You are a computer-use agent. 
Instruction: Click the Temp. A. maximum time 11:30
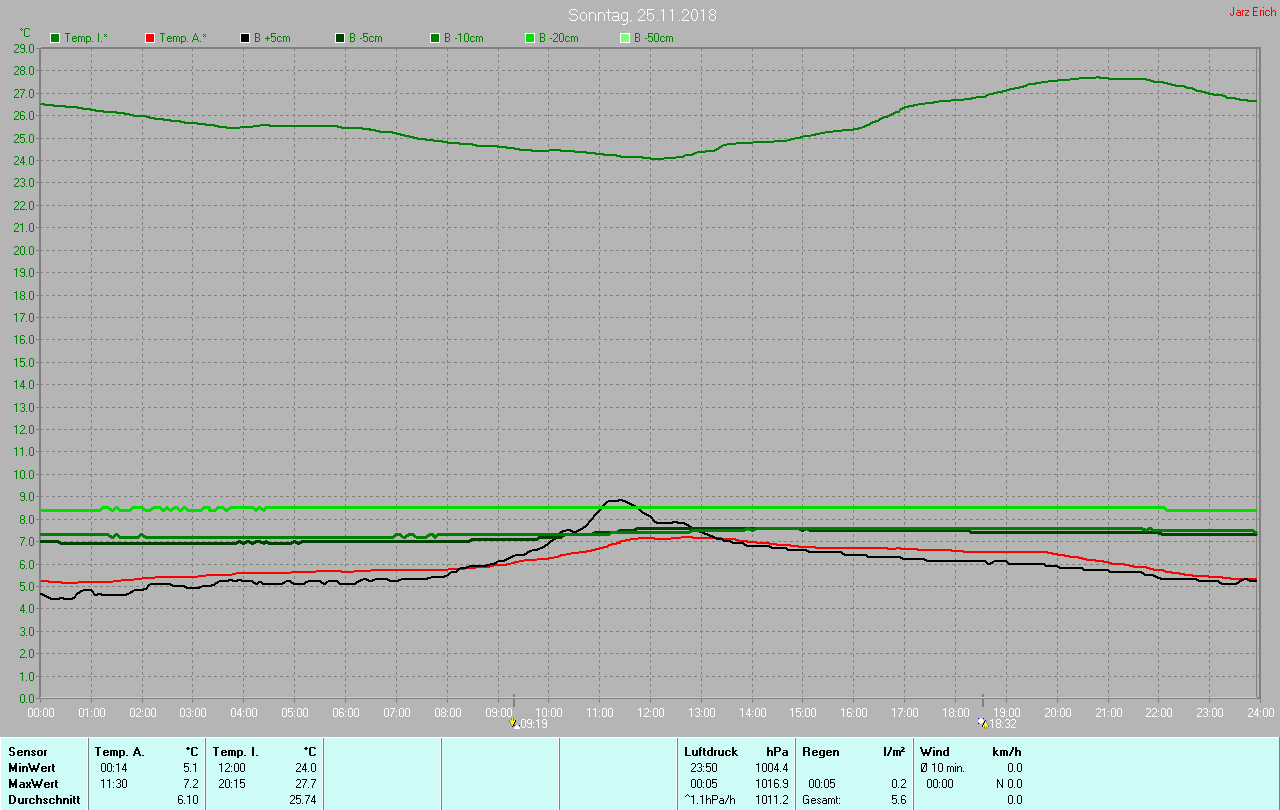click(113, 784)
